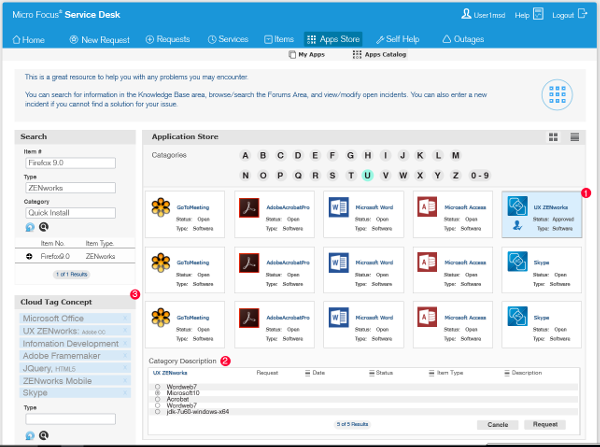Open the Services tab

pyautogui.click(x=228, y=39)
